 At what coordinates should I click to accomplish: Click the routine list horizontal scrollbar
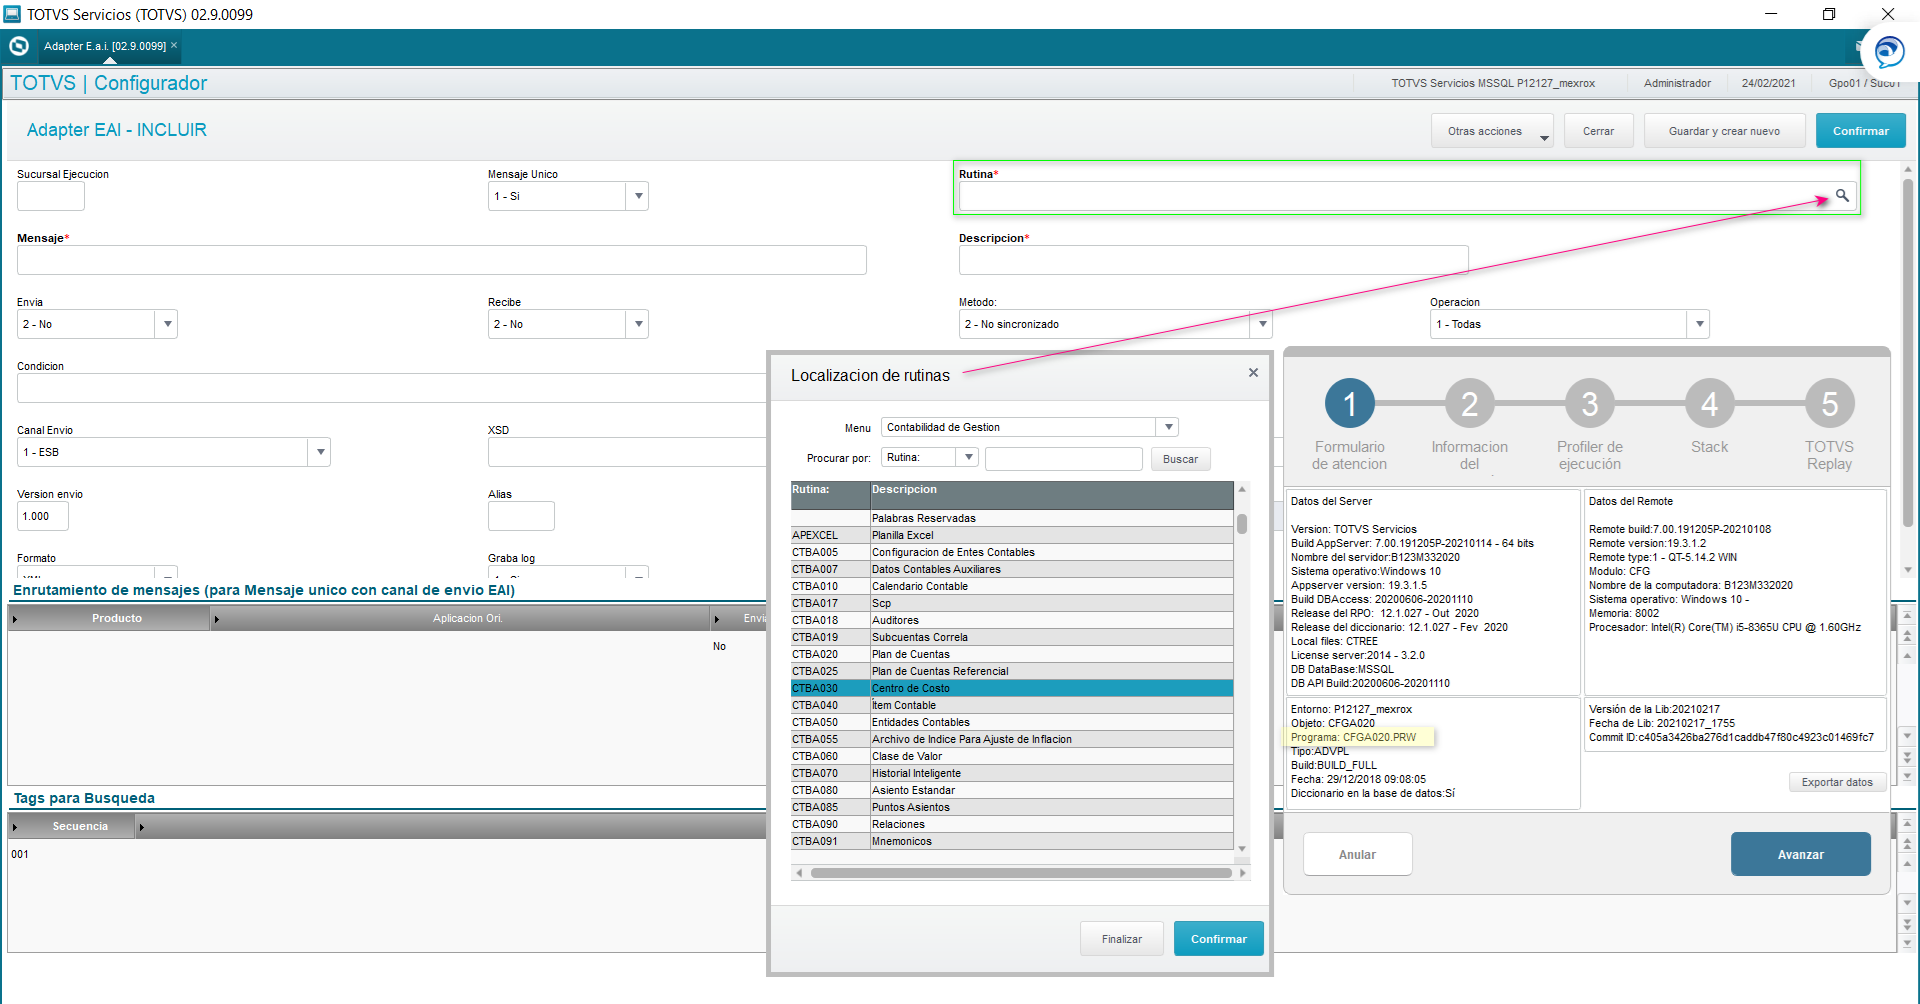coord(1021,873)
